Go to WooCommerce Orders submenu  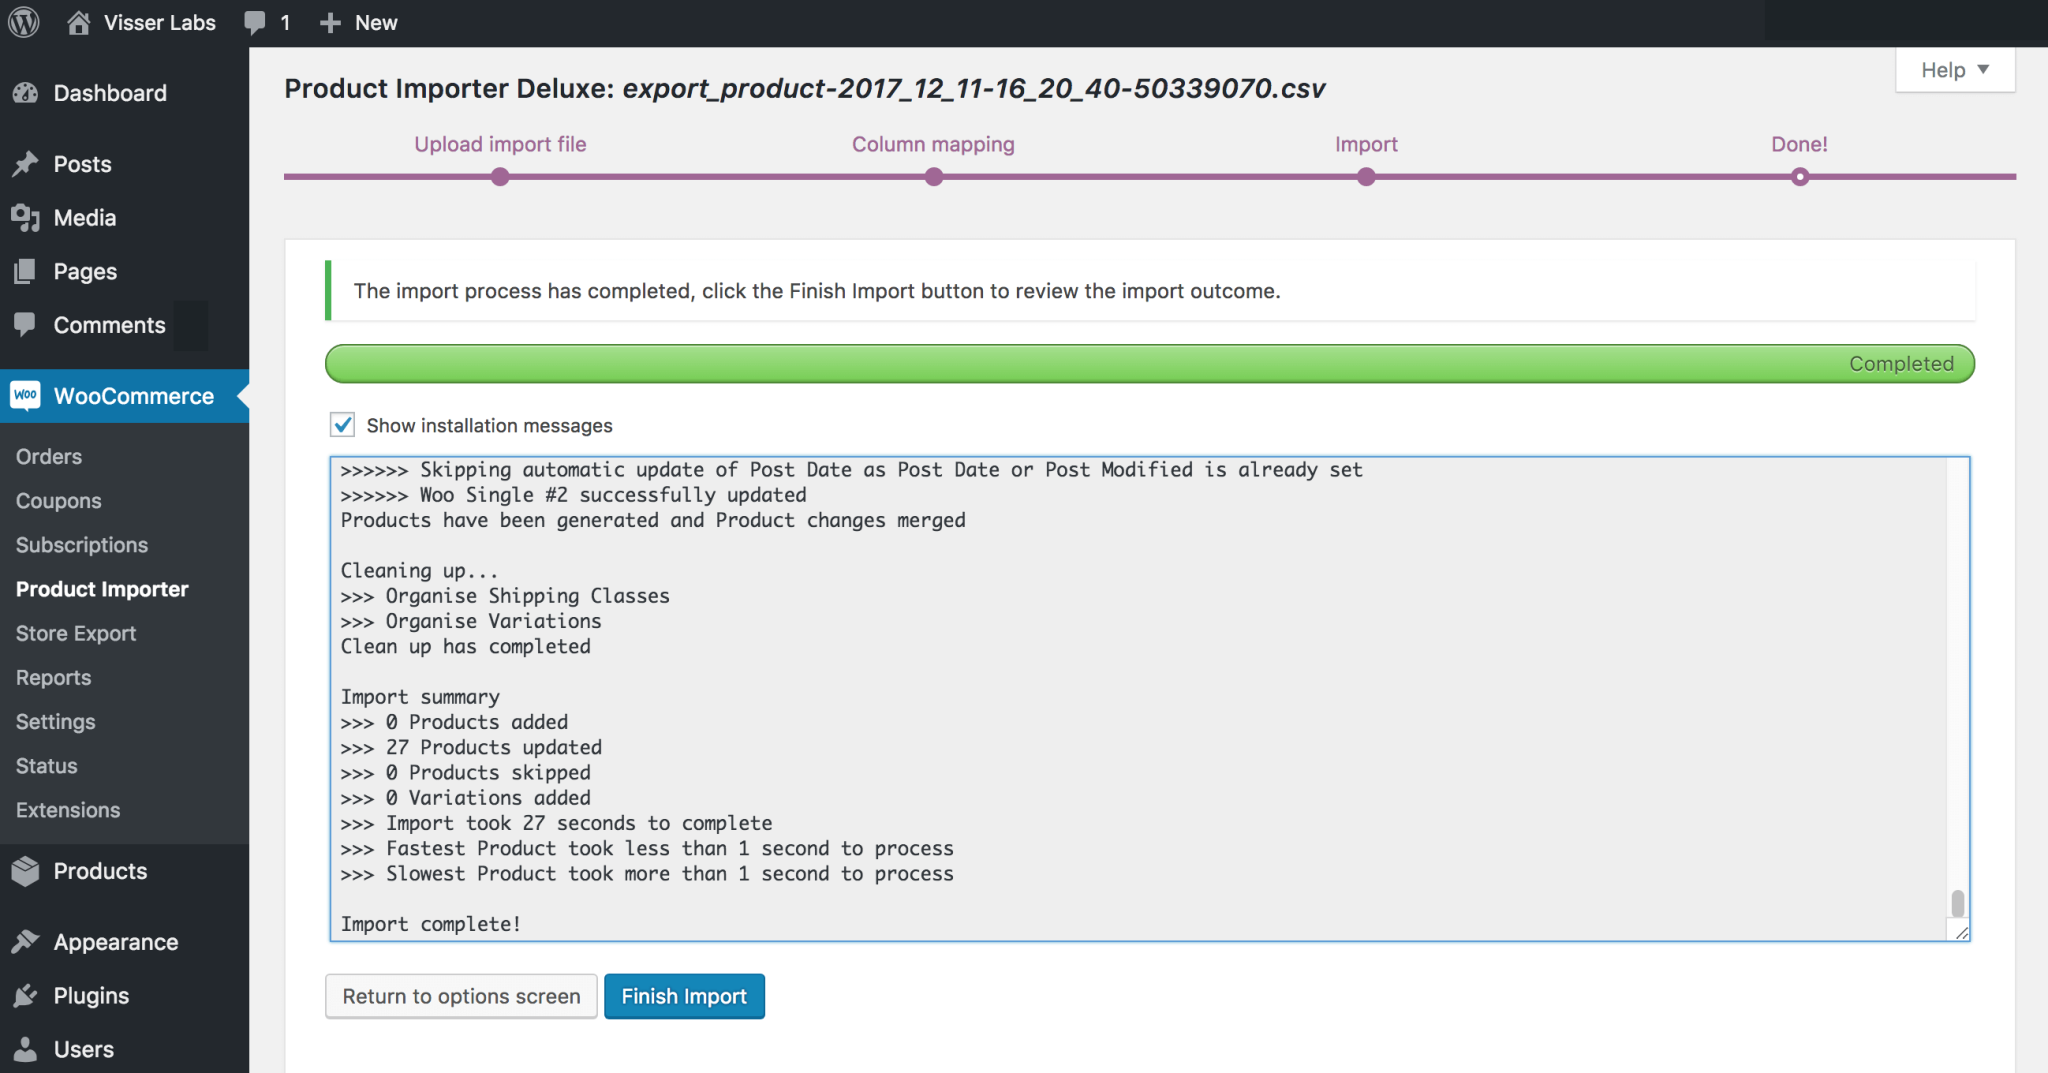pyautogui.click(x=49, y=456)
